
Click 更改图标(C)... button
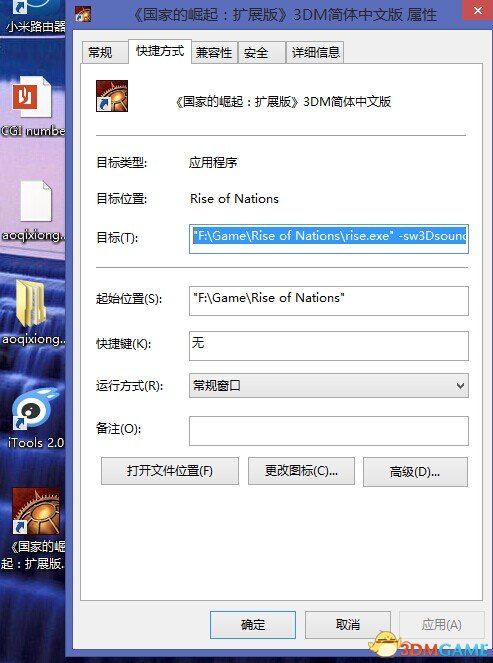point(301,471)
